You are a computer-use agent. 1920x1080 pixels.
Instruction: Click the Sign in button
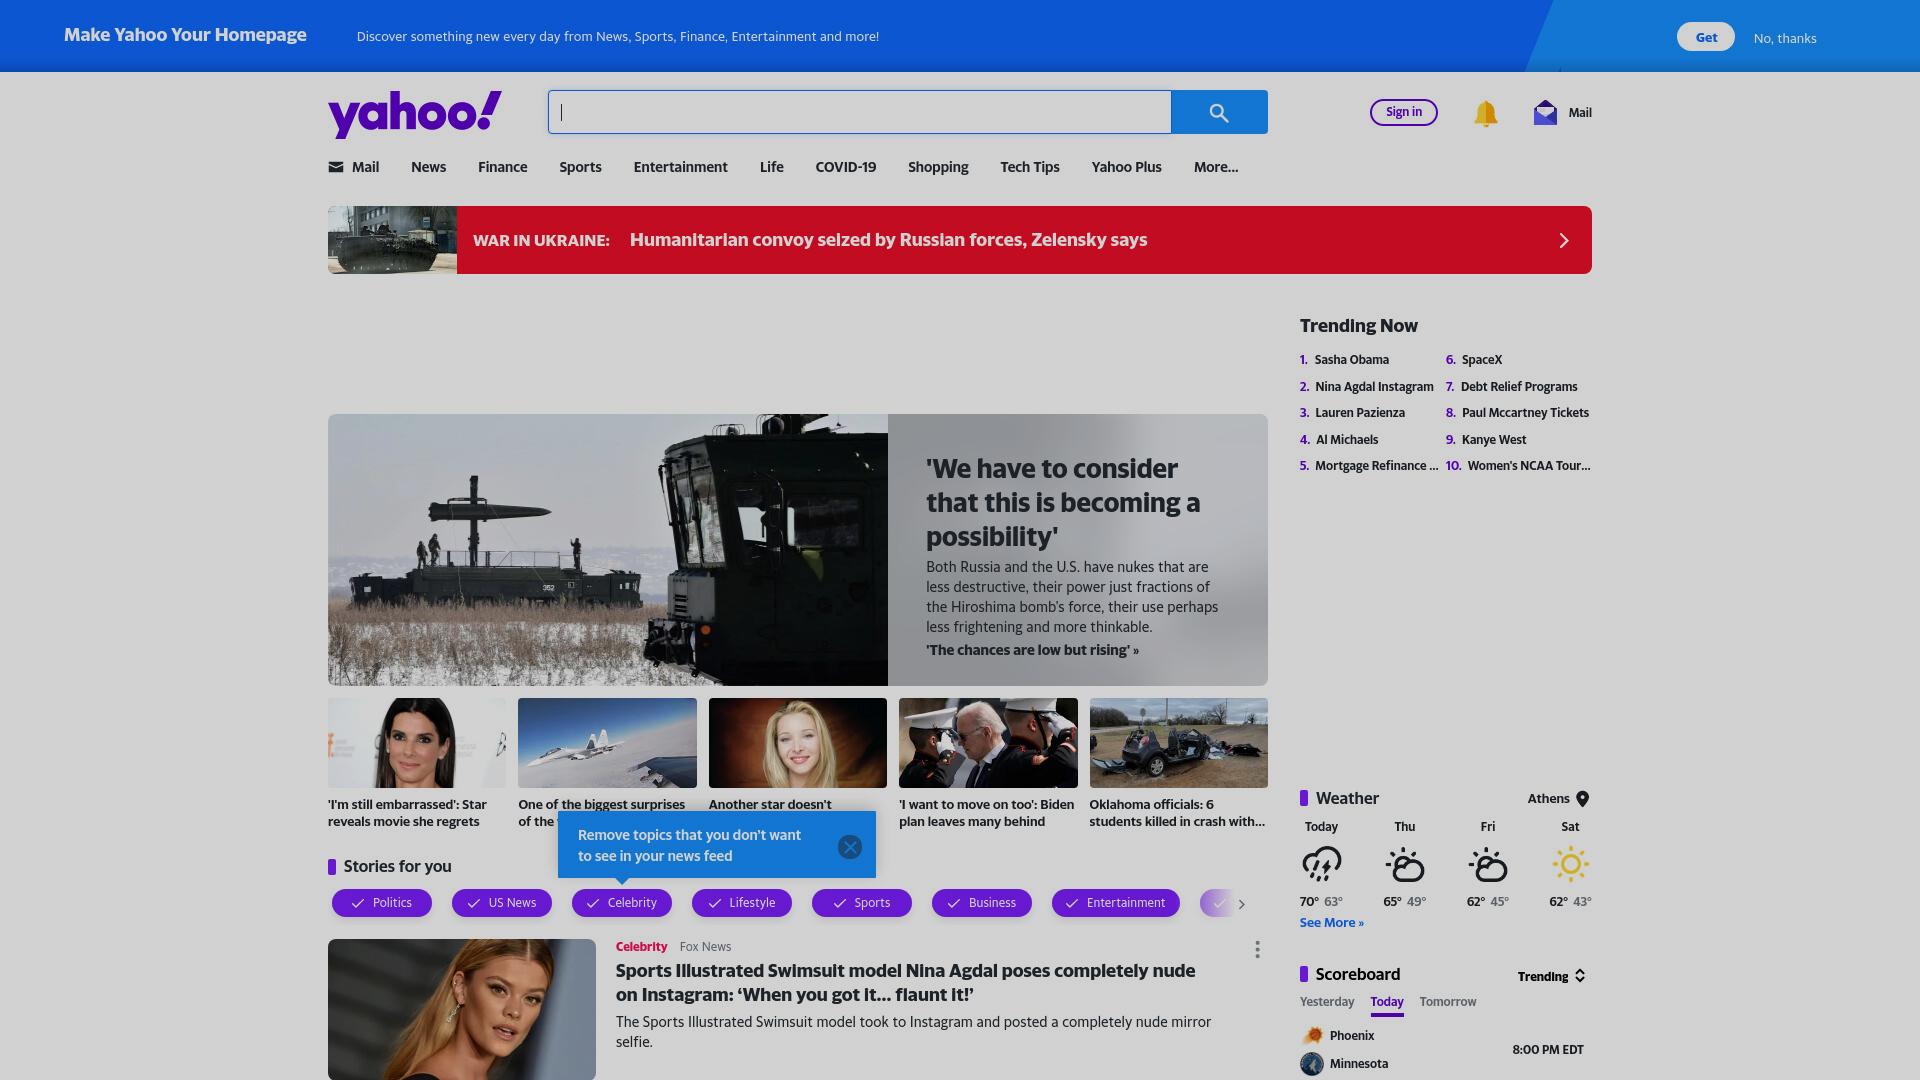click(1404, 112)
